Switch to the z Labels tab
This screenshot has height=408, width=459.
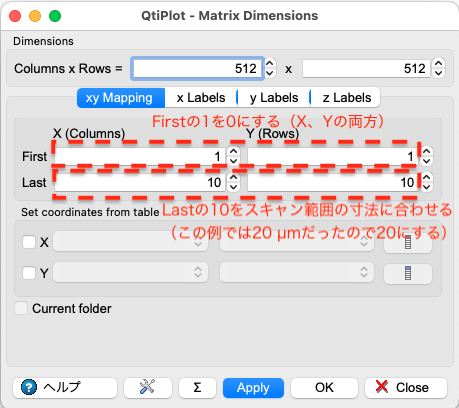[x=346, y=98]
